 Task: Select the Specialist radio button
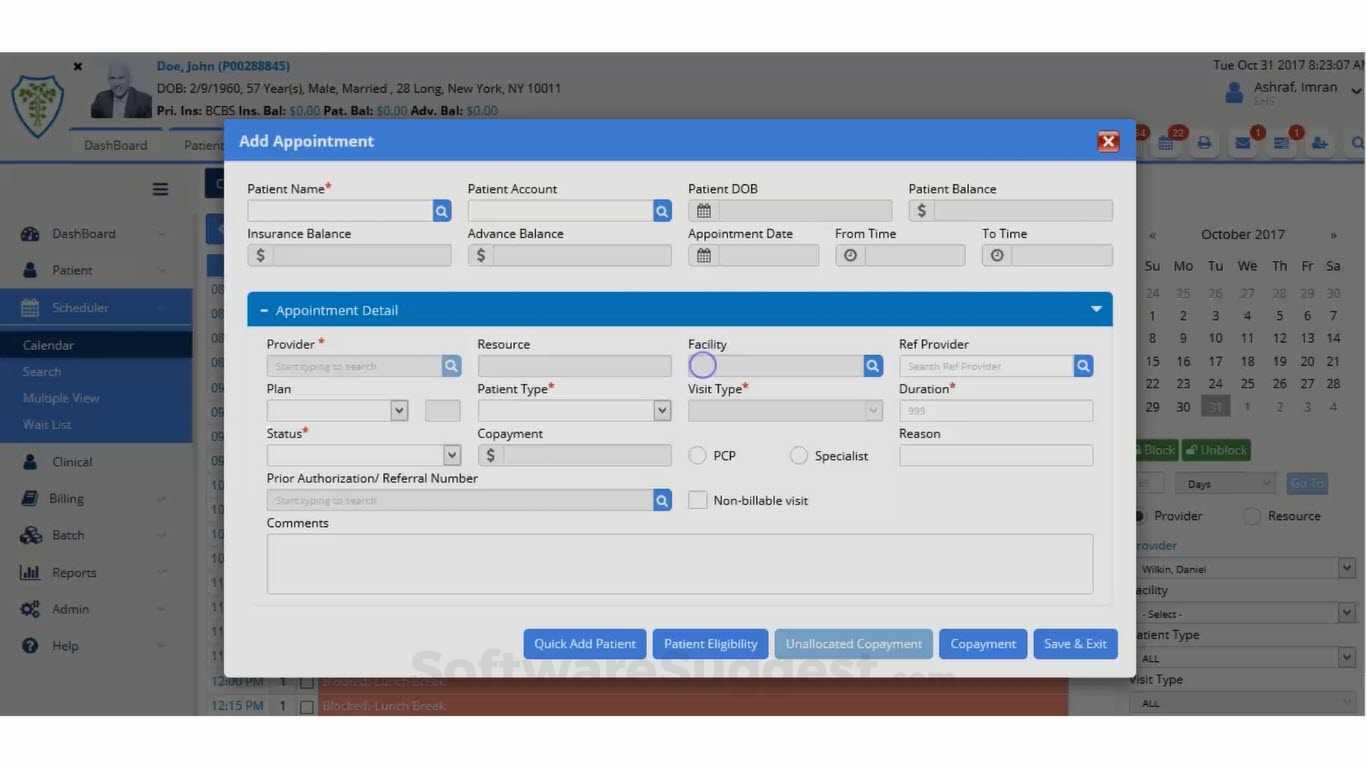point(799,456)
